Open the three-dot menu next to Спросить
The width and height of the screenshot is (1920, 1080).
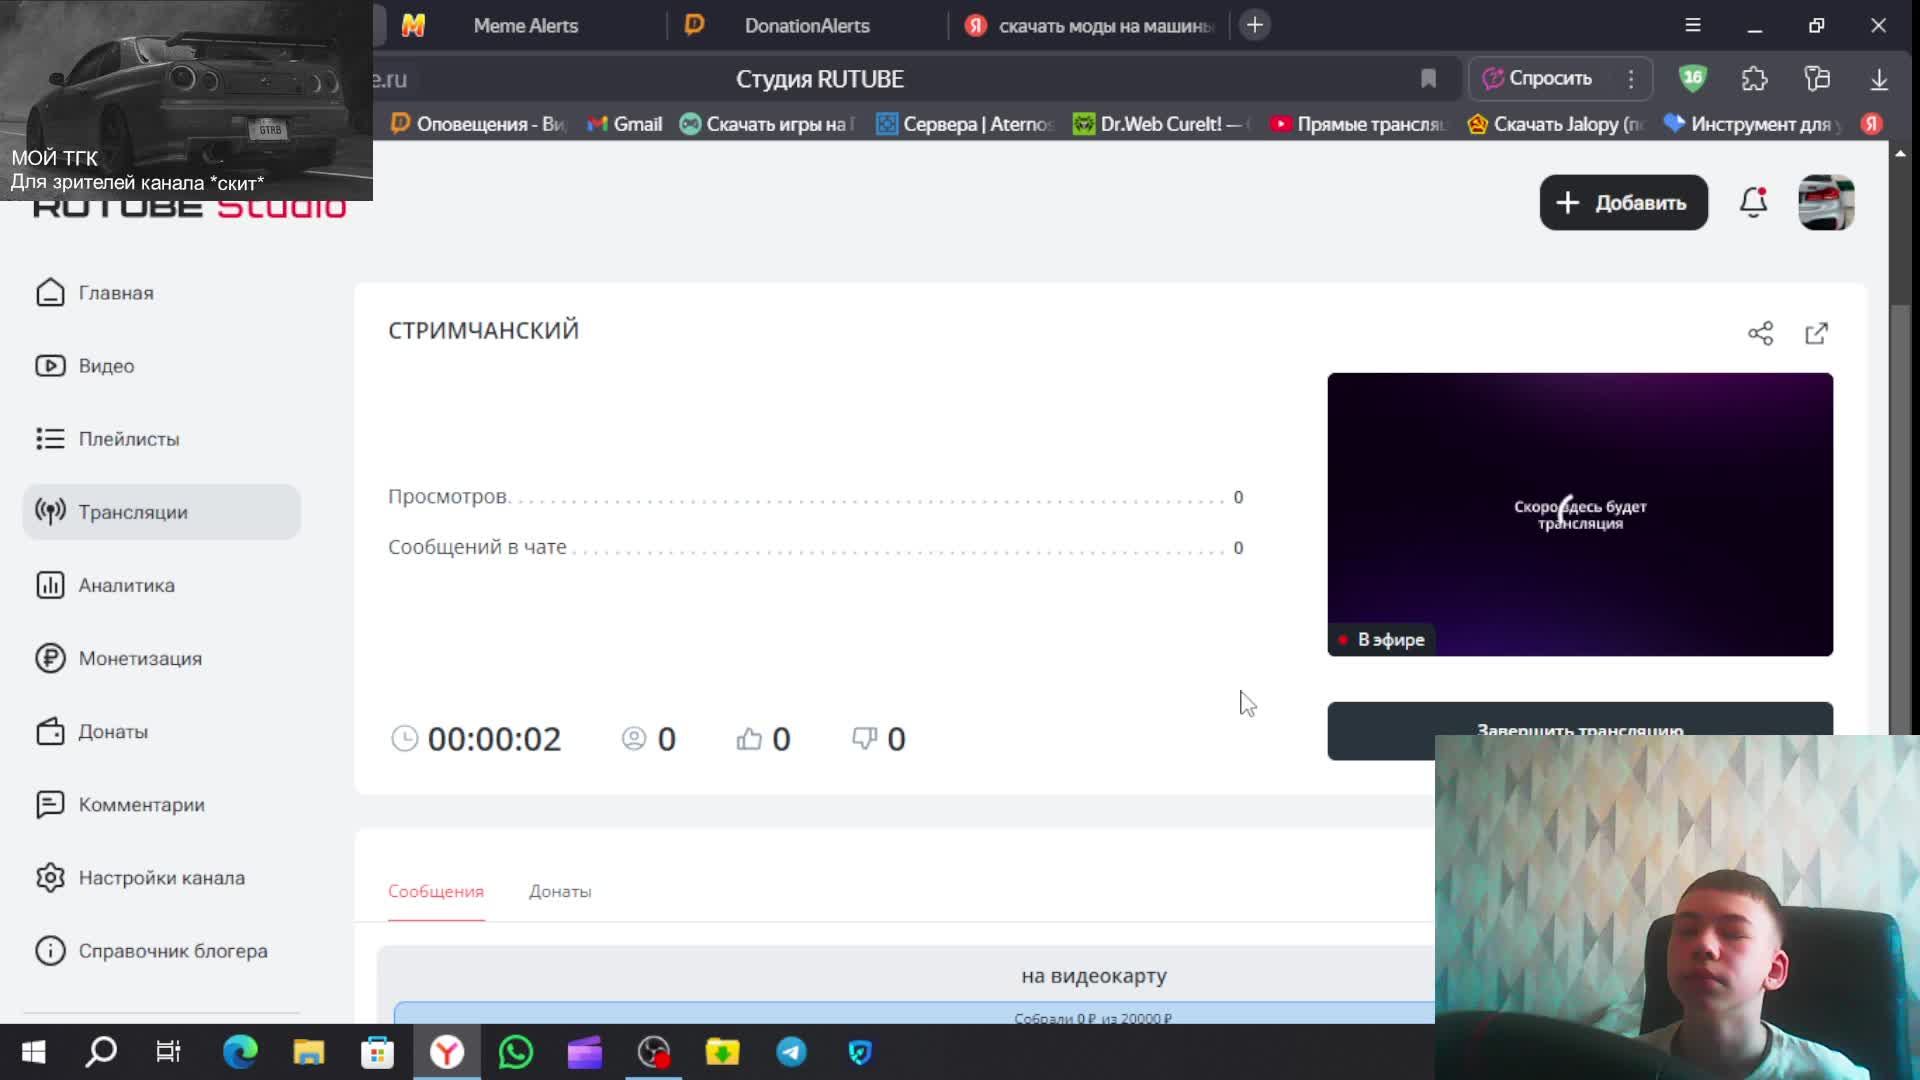[x=1631, y=79]
